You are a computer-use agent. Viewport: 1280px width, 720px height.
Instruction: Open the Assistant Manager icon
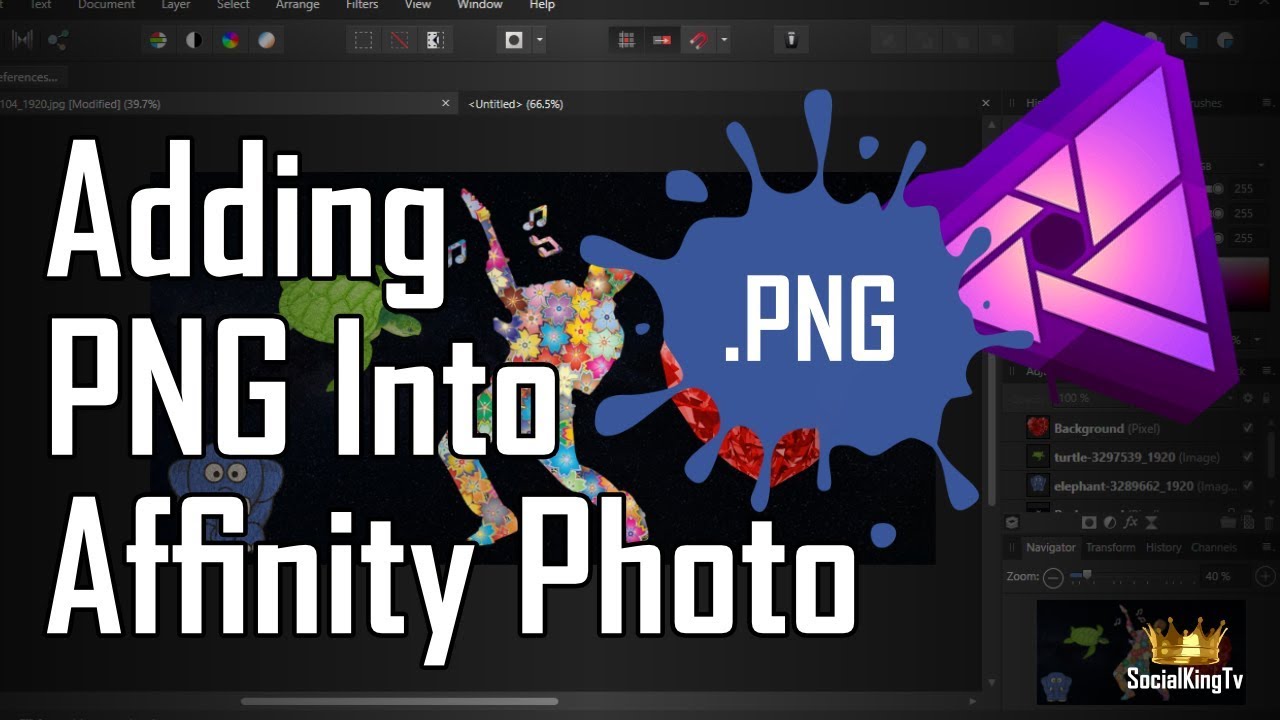coord(791,40)
